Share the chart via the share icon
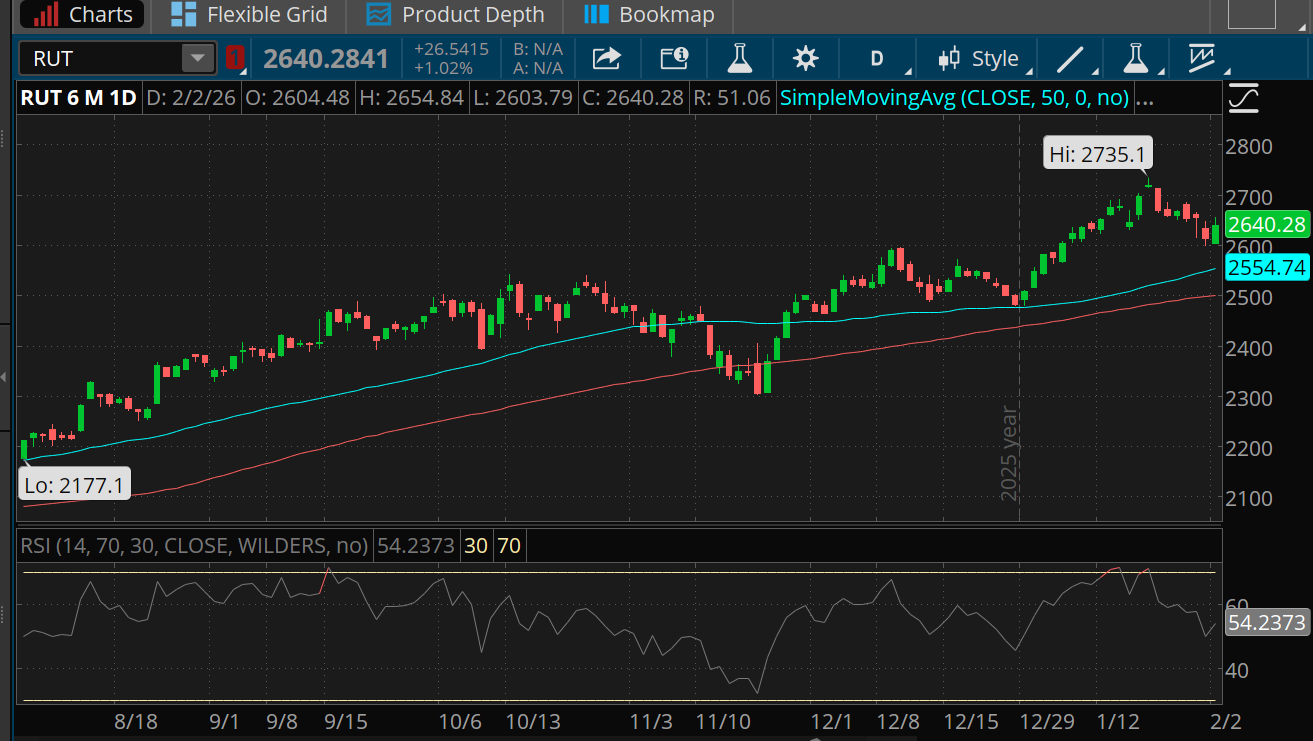This screenshot has width=1313, height=741. (607, 58)
